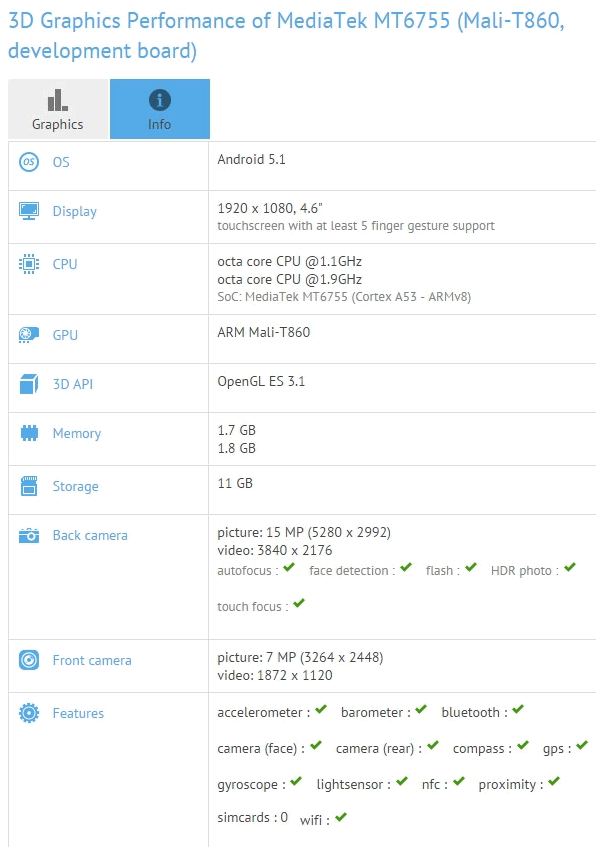Click the autofocus green check mark
596x847 pixels.
pyautogui.click(x=289, y=567)
